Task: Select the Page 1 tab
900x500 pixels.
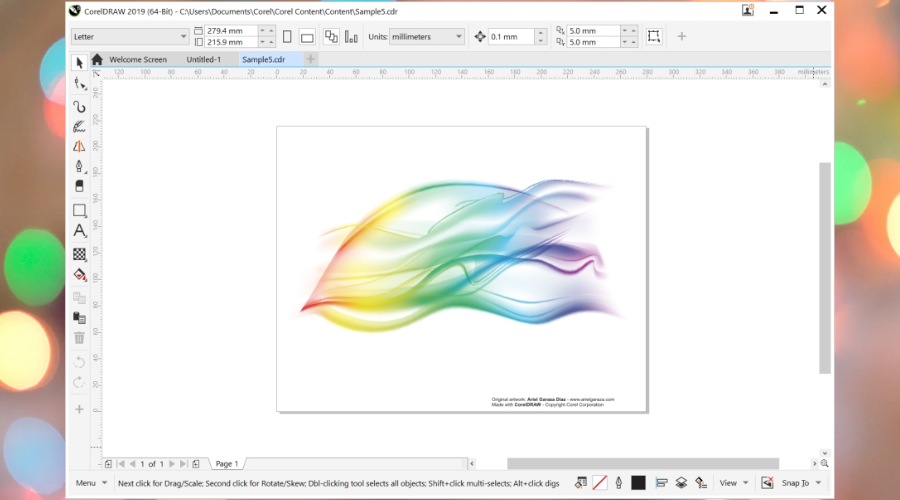Action: click(227, 464)
